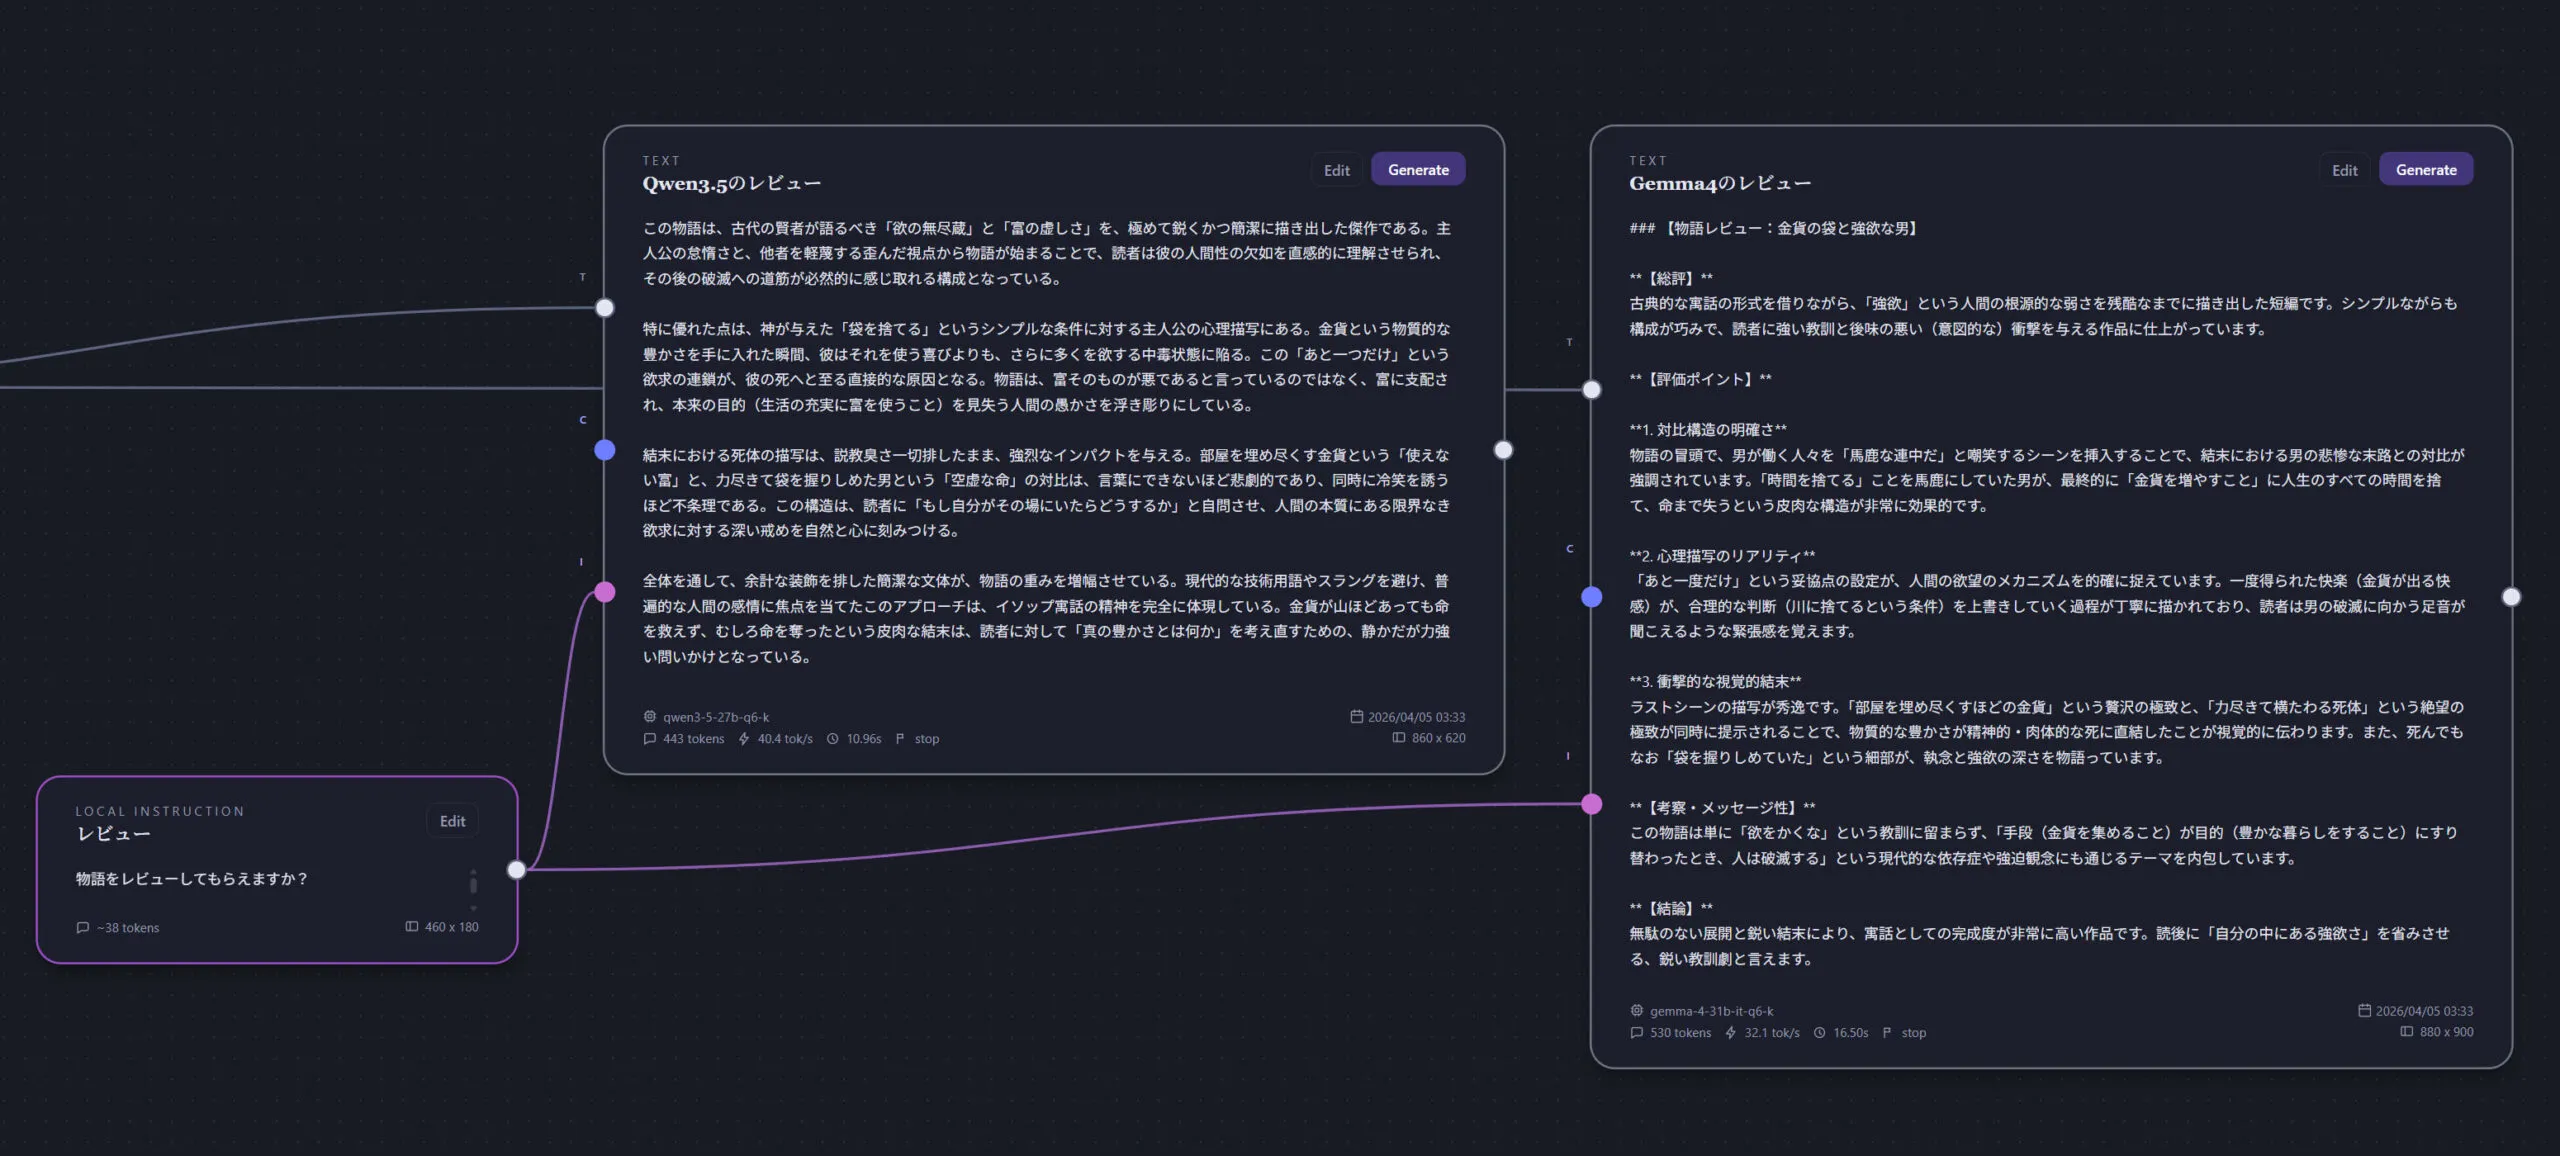Edit the Gemma4のレビュー text node
The width and height of the screenshot is (2560, 1156).
tap(2345, 170)
